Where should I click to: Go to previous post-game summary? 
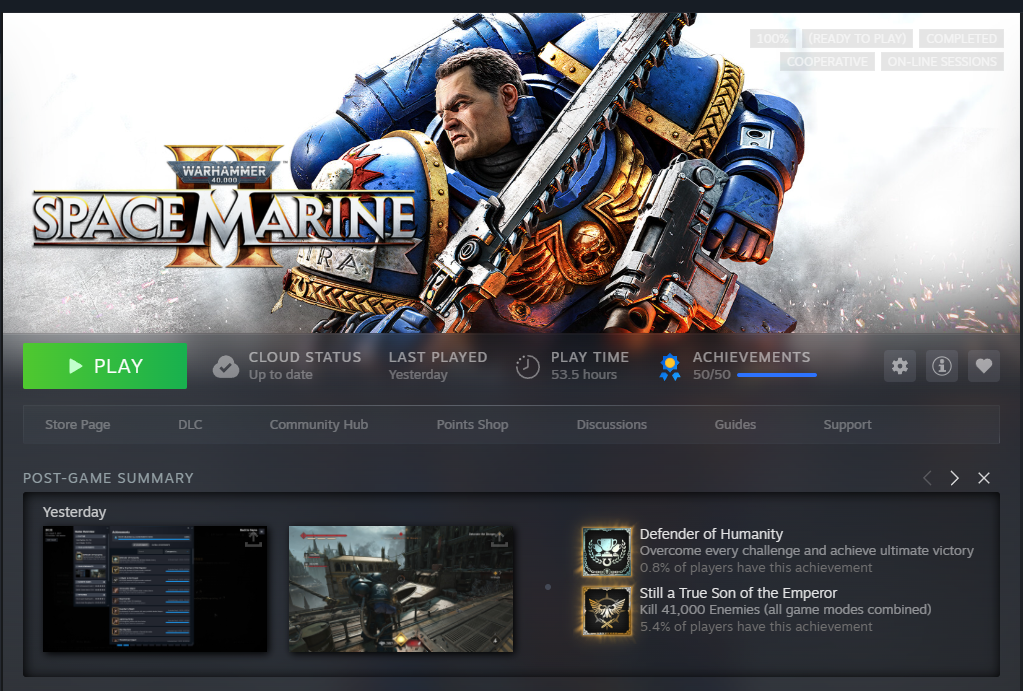(927, 478)
